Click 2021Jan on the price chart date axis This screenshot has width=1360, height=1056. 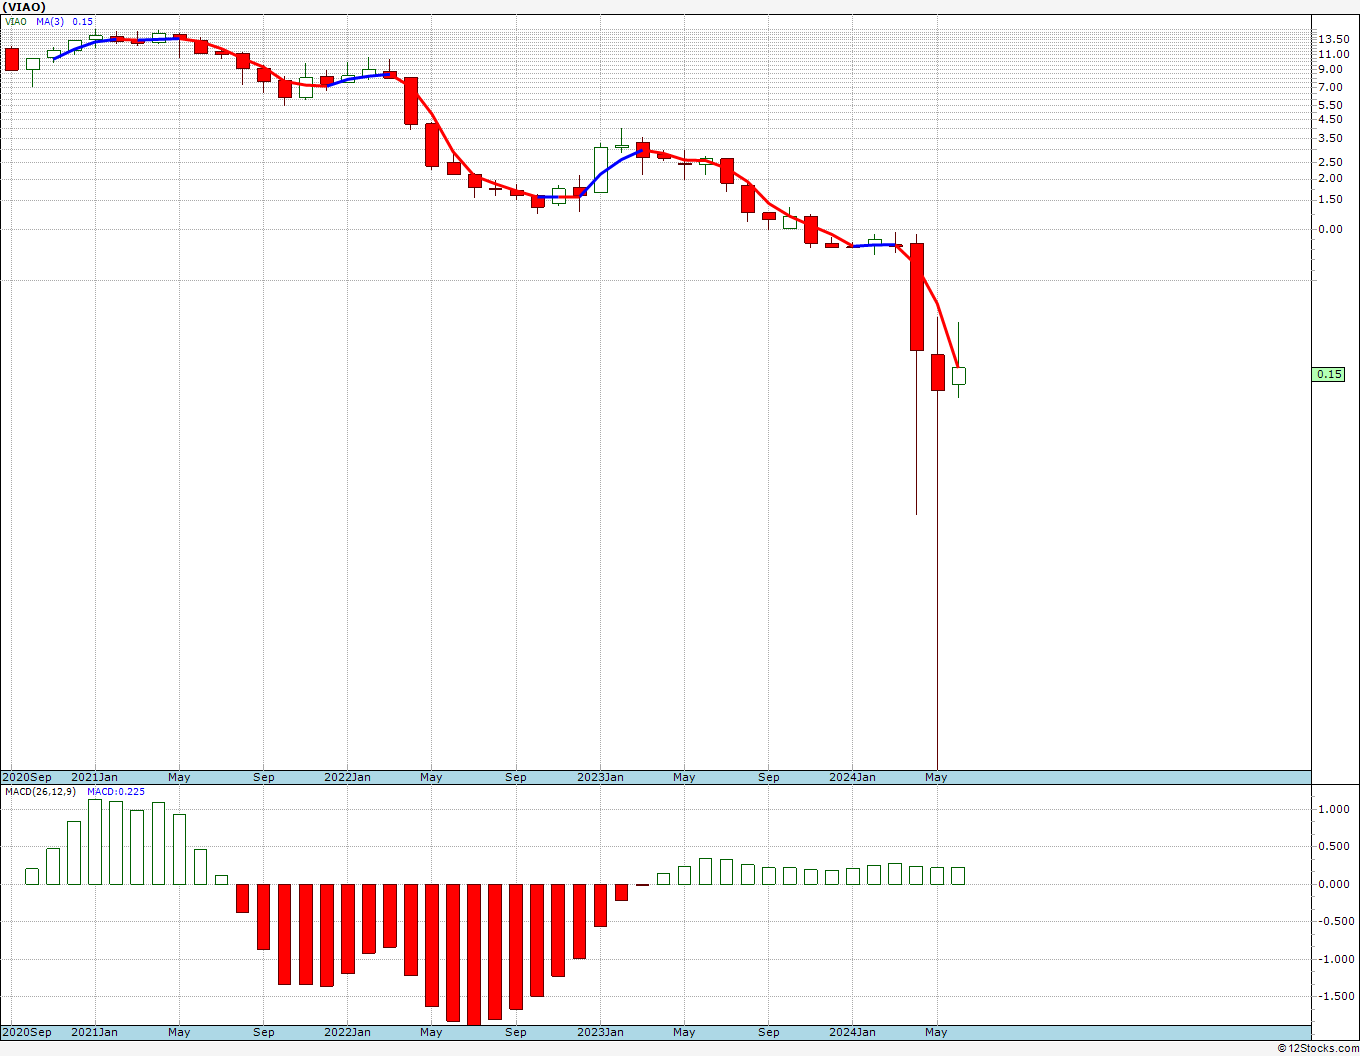94,777
